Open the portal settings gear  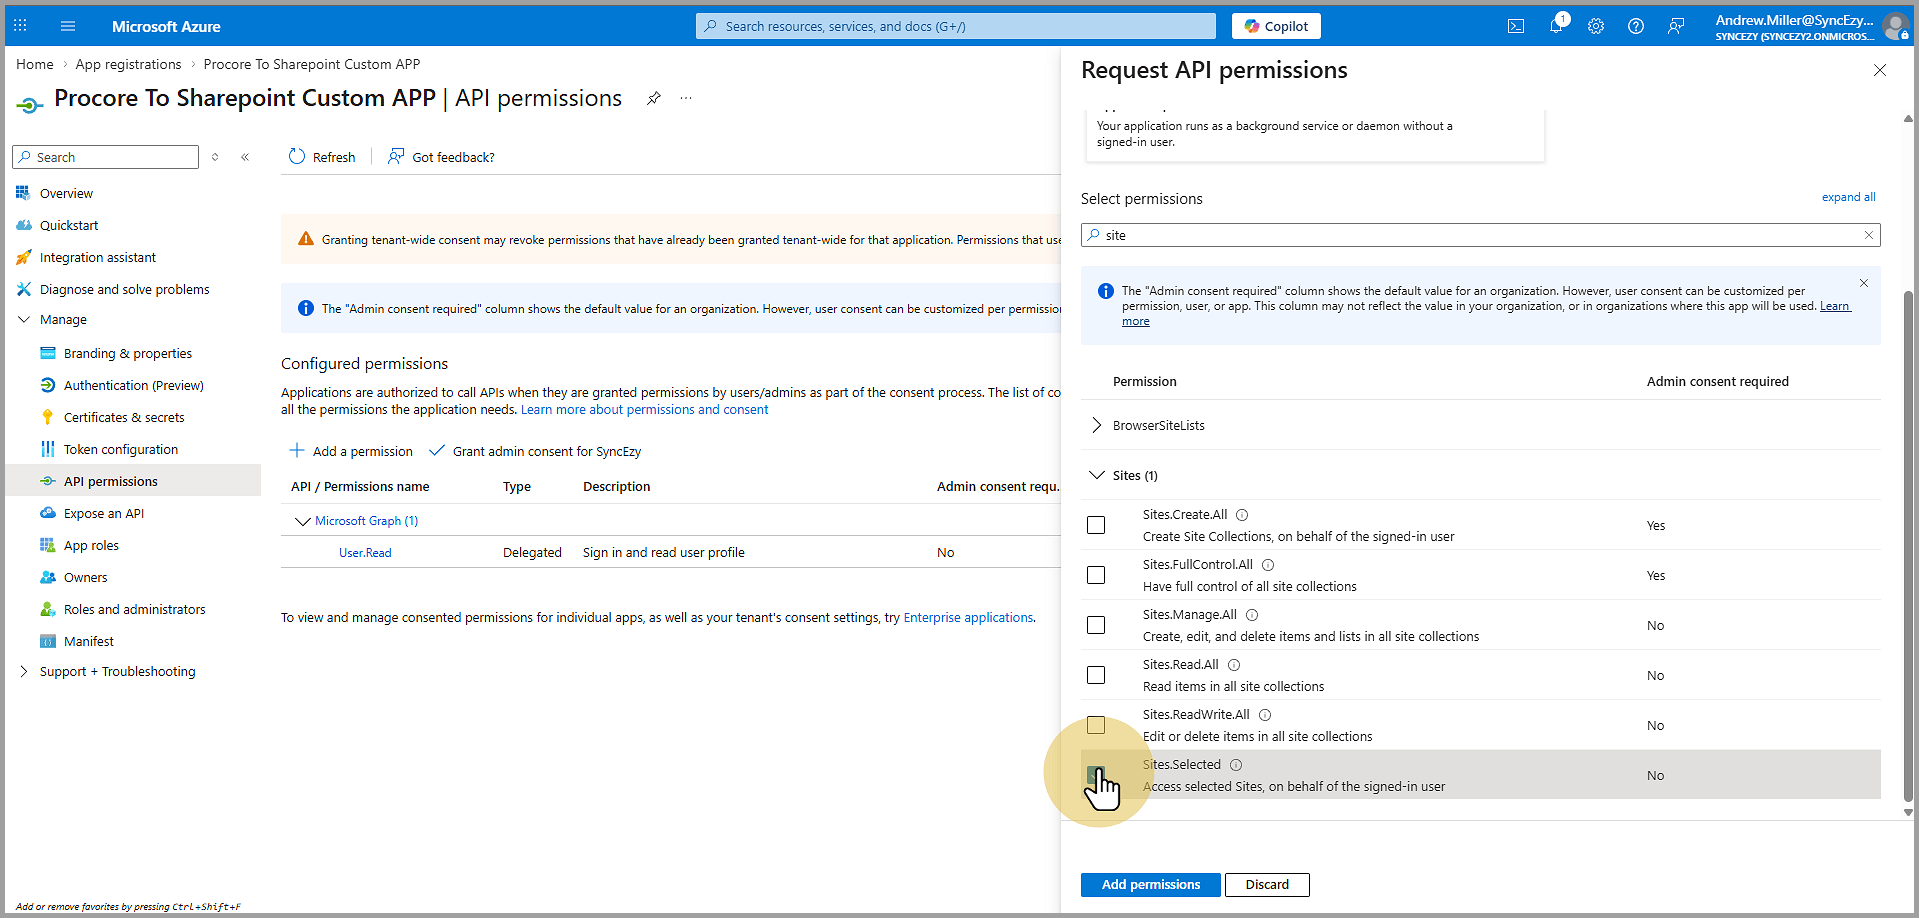tap(1596, 26)
